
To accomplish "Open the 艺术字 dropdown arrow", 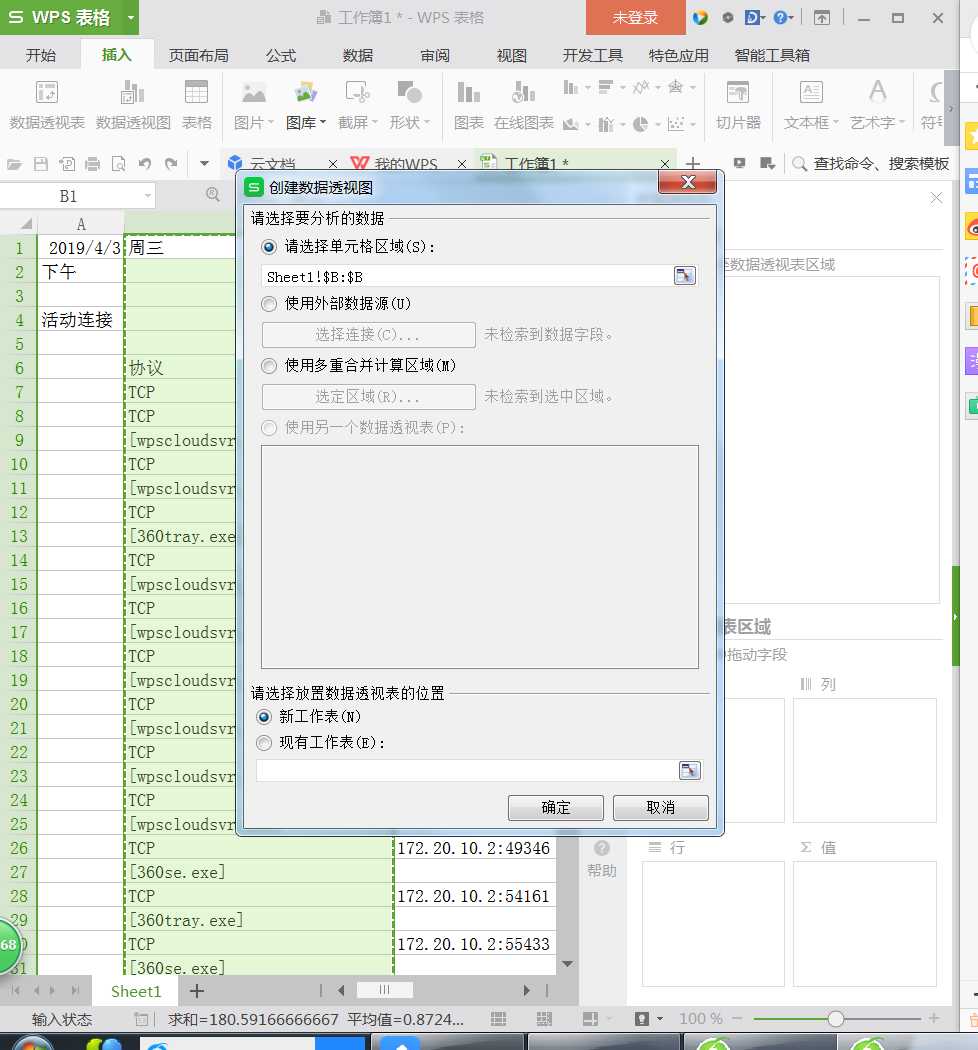I will tap(902, 123).
